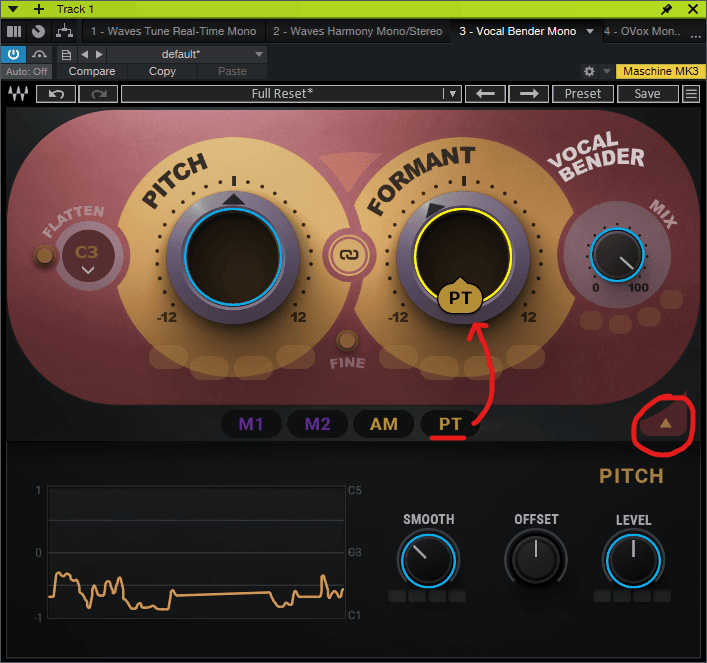Load next preset with right arrow

click(x=528, y=94)
